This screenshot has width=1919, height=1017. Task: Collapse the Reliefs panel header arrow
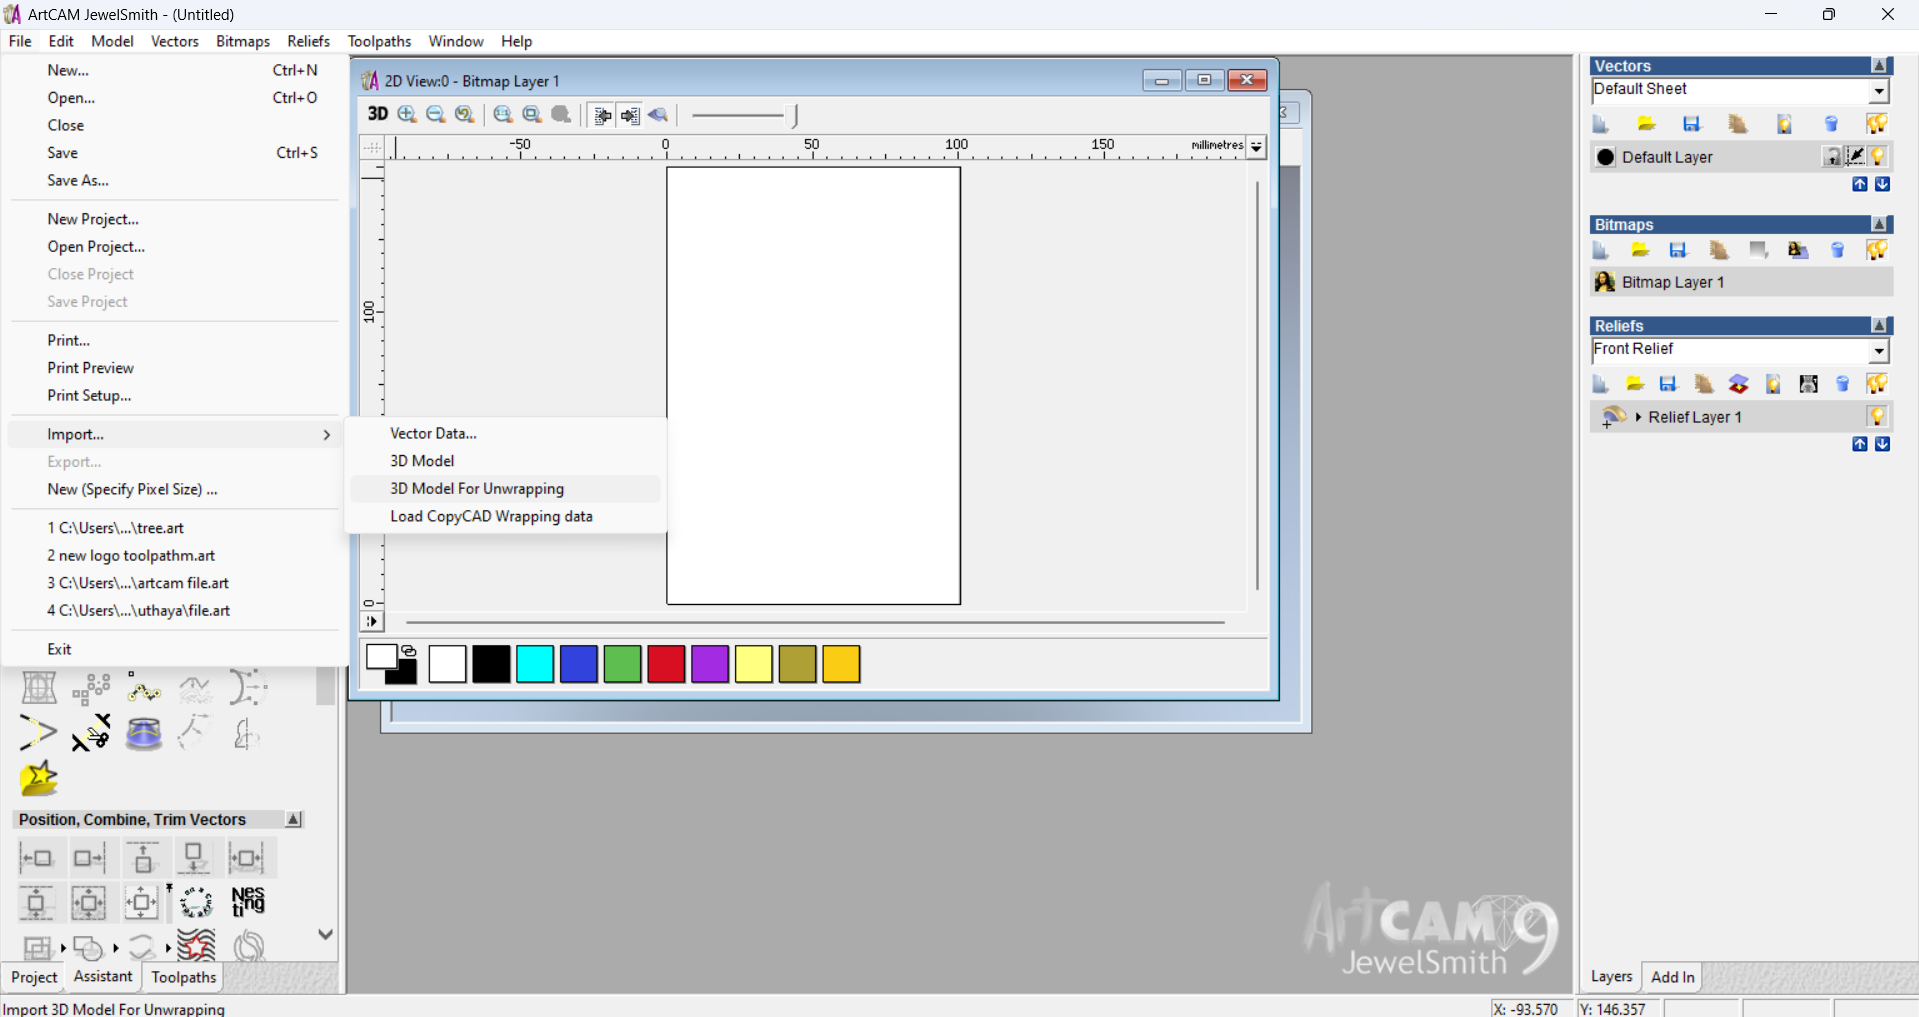[x=1879, y=326]
